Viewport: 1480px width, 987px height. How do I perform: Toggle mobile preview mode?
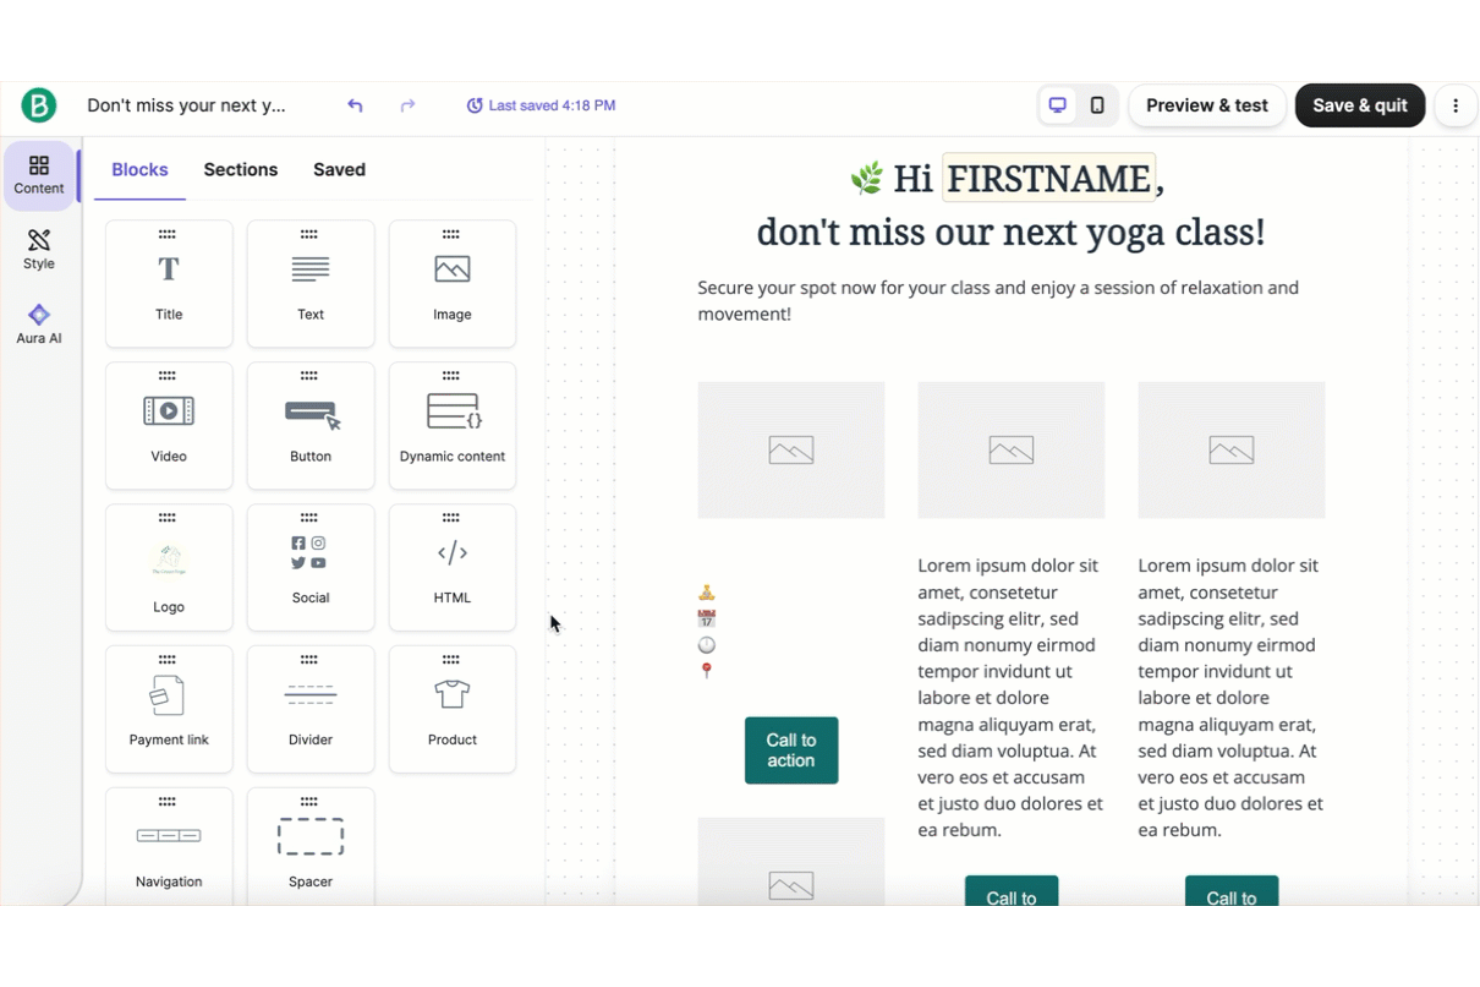1098,104
